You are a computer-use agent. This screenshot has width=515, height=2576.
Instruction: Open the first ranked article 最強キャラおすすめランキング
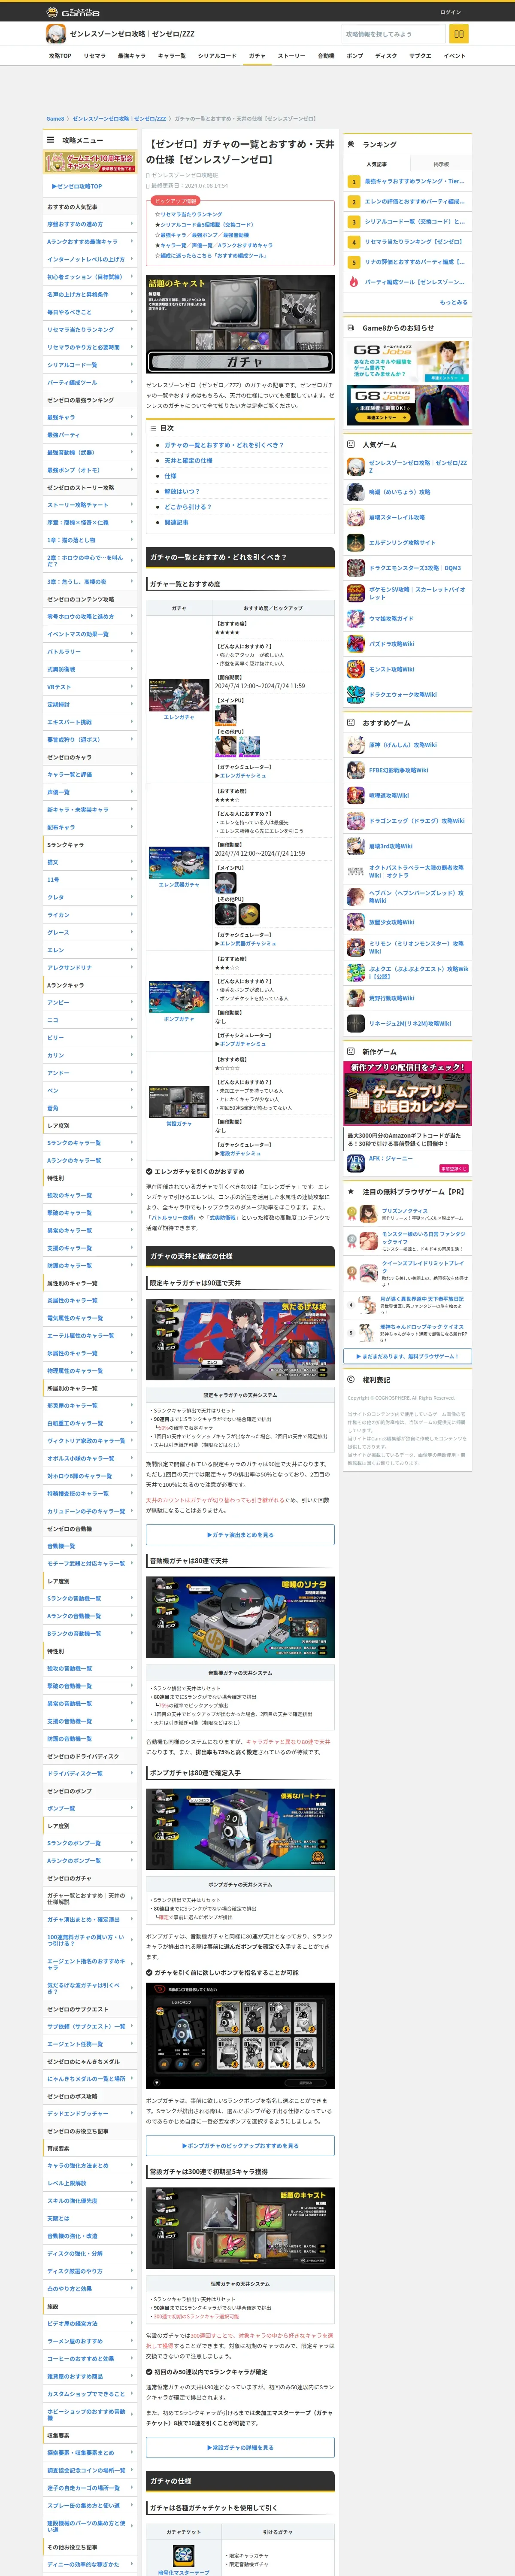(414, 181)
